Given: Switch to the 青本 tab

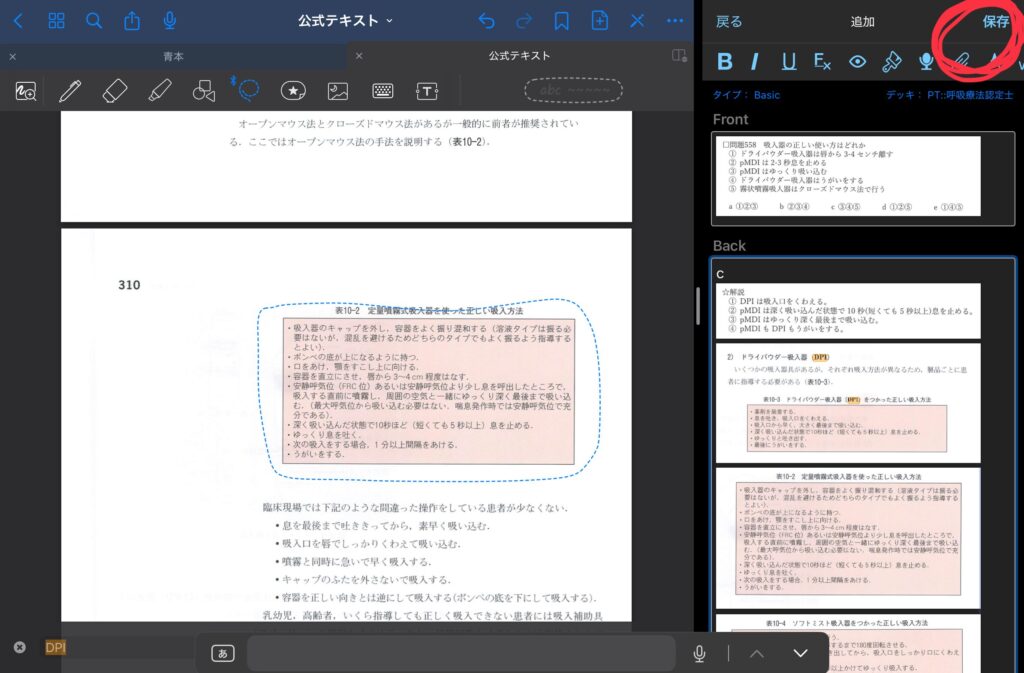Looking at the screenshot, I should [173, 56].
